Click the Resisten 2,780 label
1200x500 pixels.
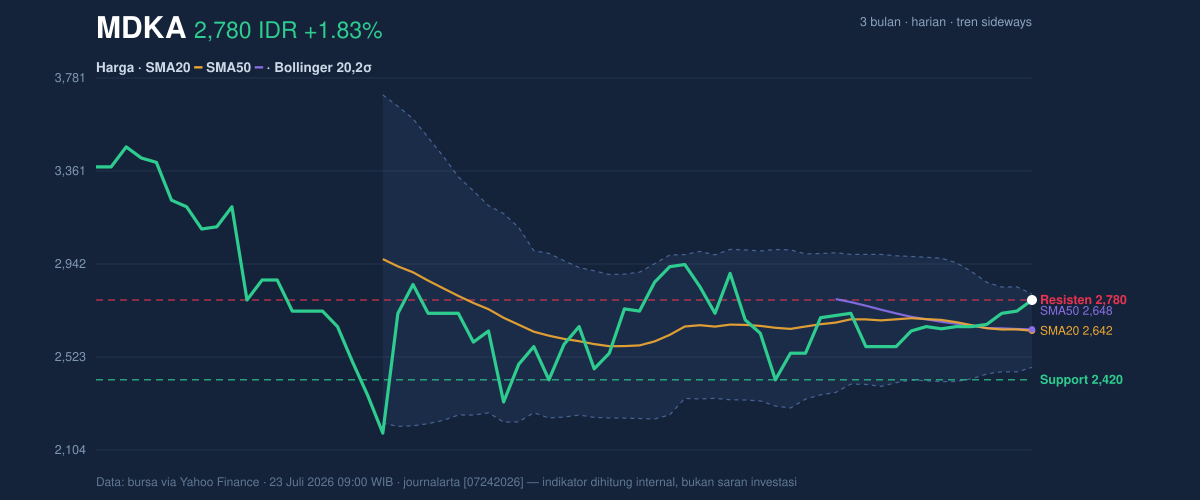coord(1083,300)
